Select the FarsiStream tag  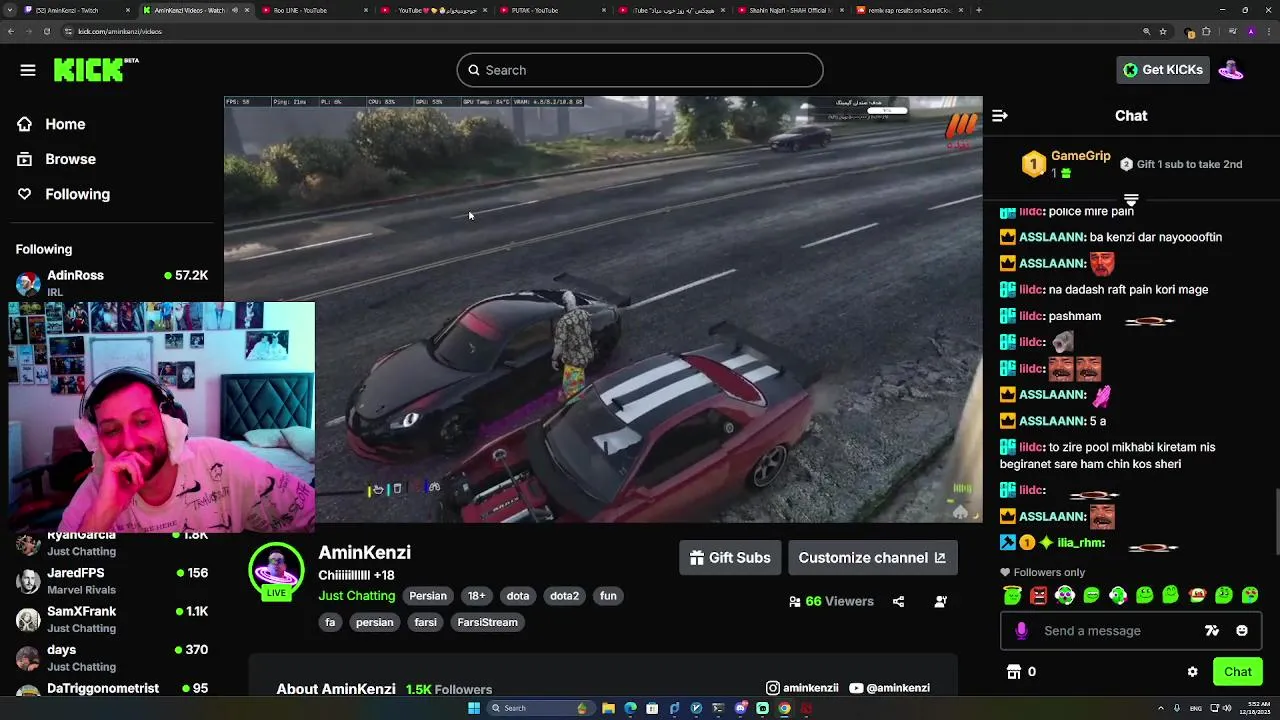(487, 622)
